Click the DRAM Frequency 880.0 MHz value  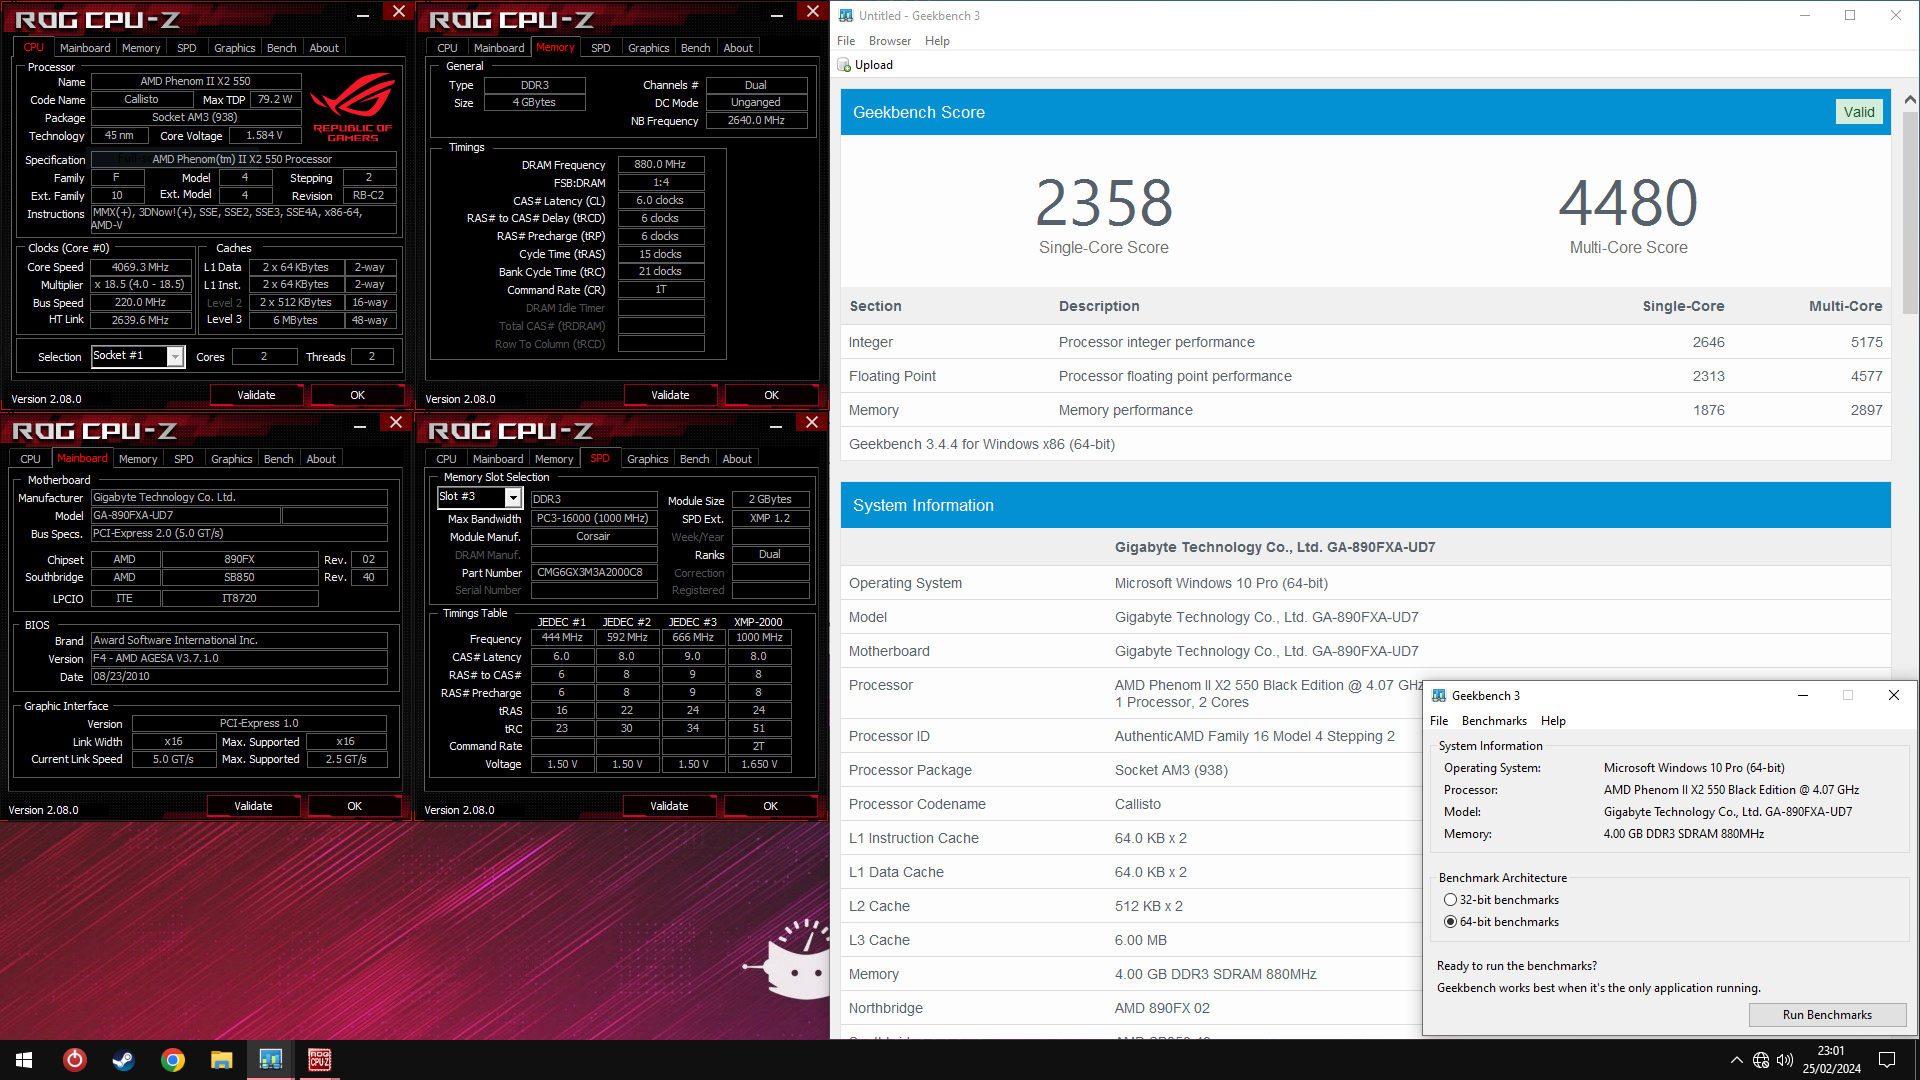(x=660, y=164)
